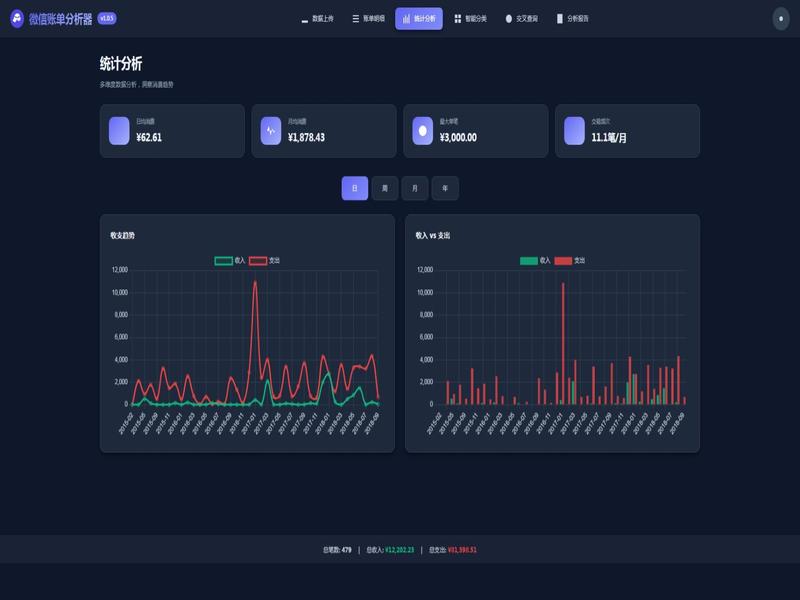
Task: Click the ¥1,878.43 monthly average value
Action: (x=306, y=137)
